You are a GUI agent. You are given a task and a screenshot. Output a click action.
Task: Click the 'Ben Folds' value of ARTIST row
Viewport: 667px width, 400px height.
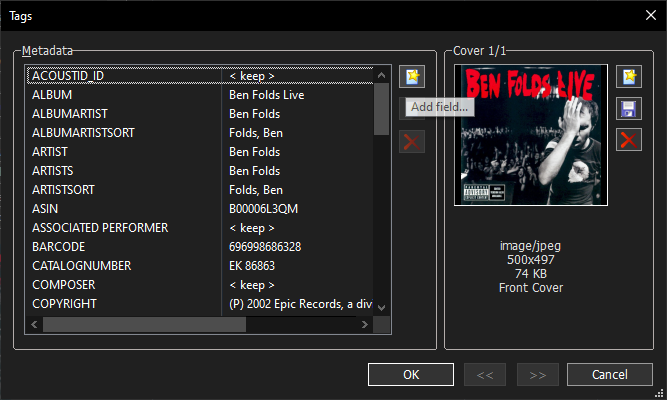[254, 152]
